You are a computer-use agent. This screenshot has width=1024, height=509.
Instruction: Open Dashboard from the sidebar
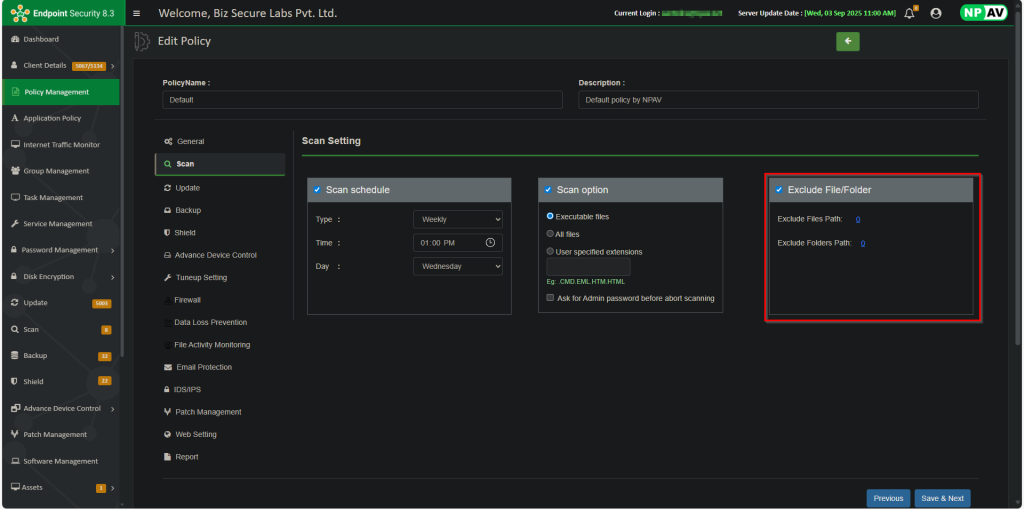(40, 39)
